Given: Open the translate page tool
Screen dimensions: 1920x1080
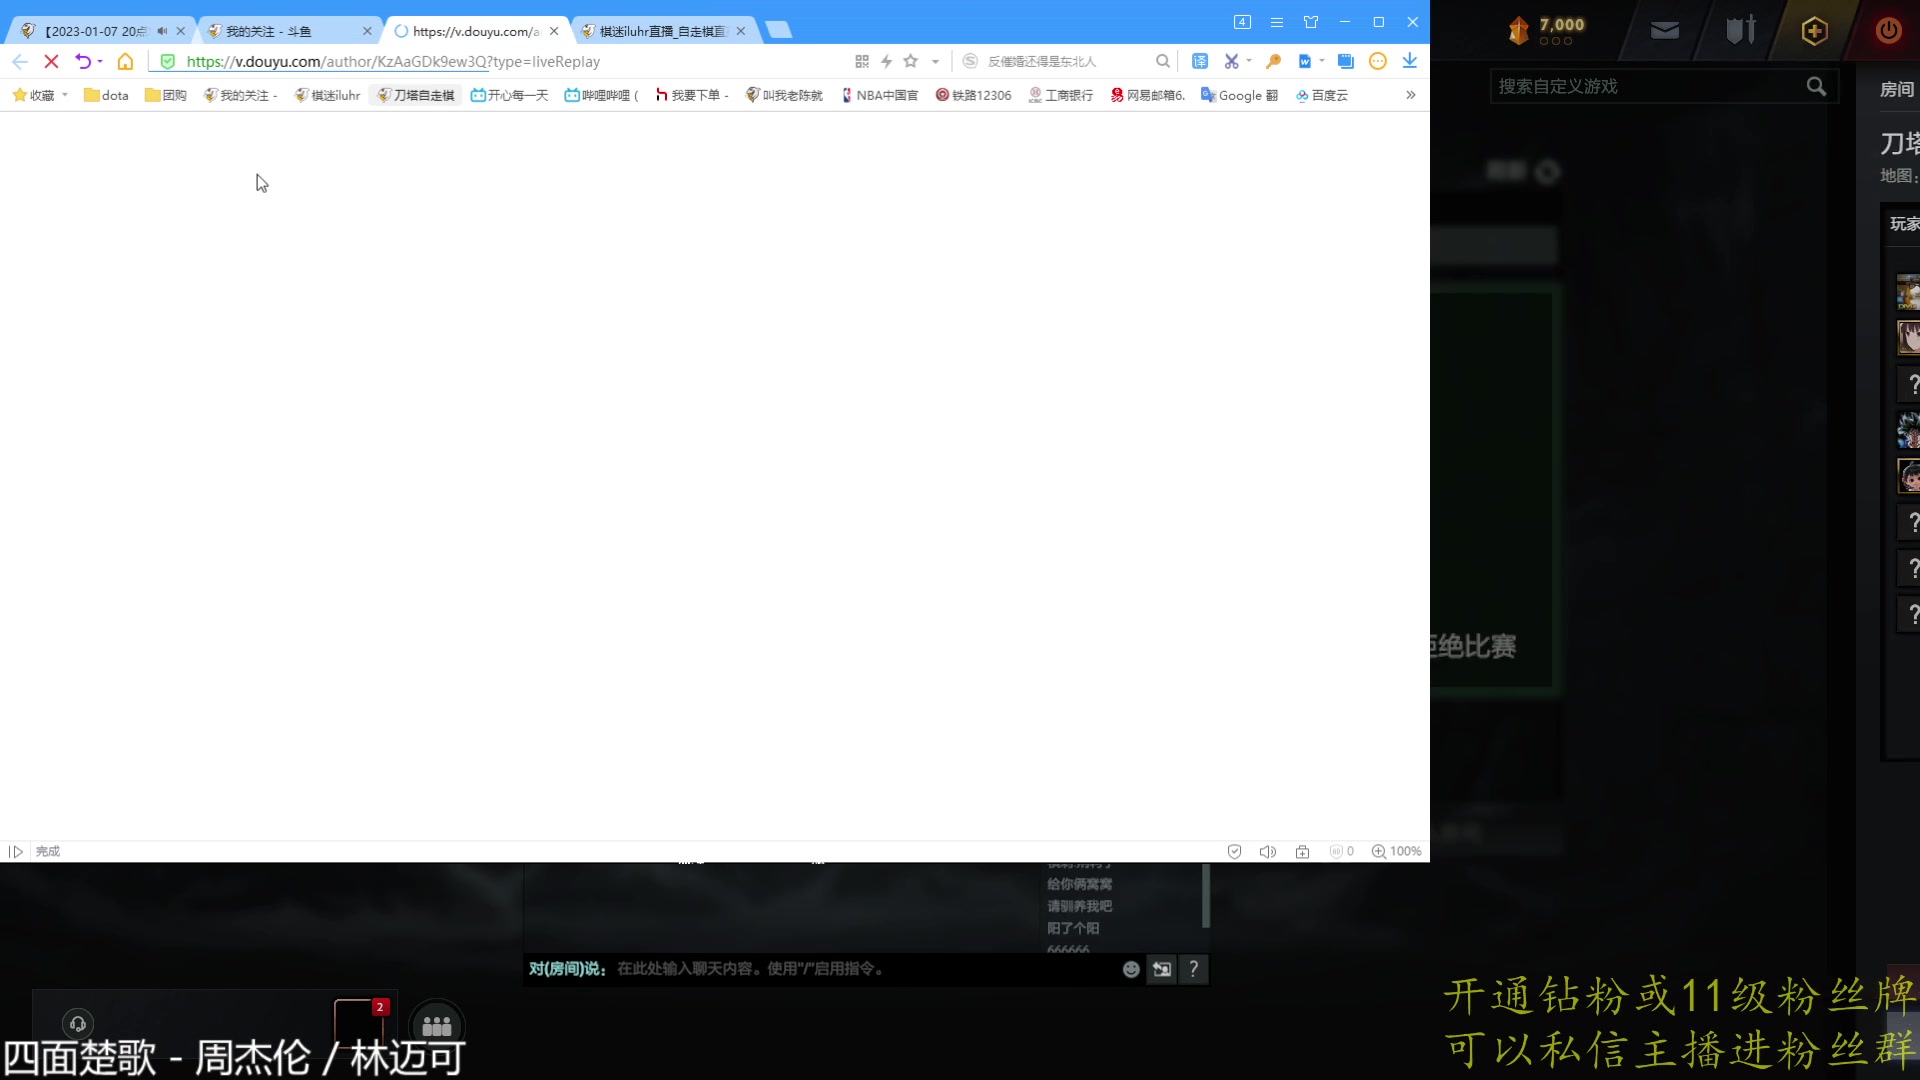Looking at the screenshot, I should 1200,62.
